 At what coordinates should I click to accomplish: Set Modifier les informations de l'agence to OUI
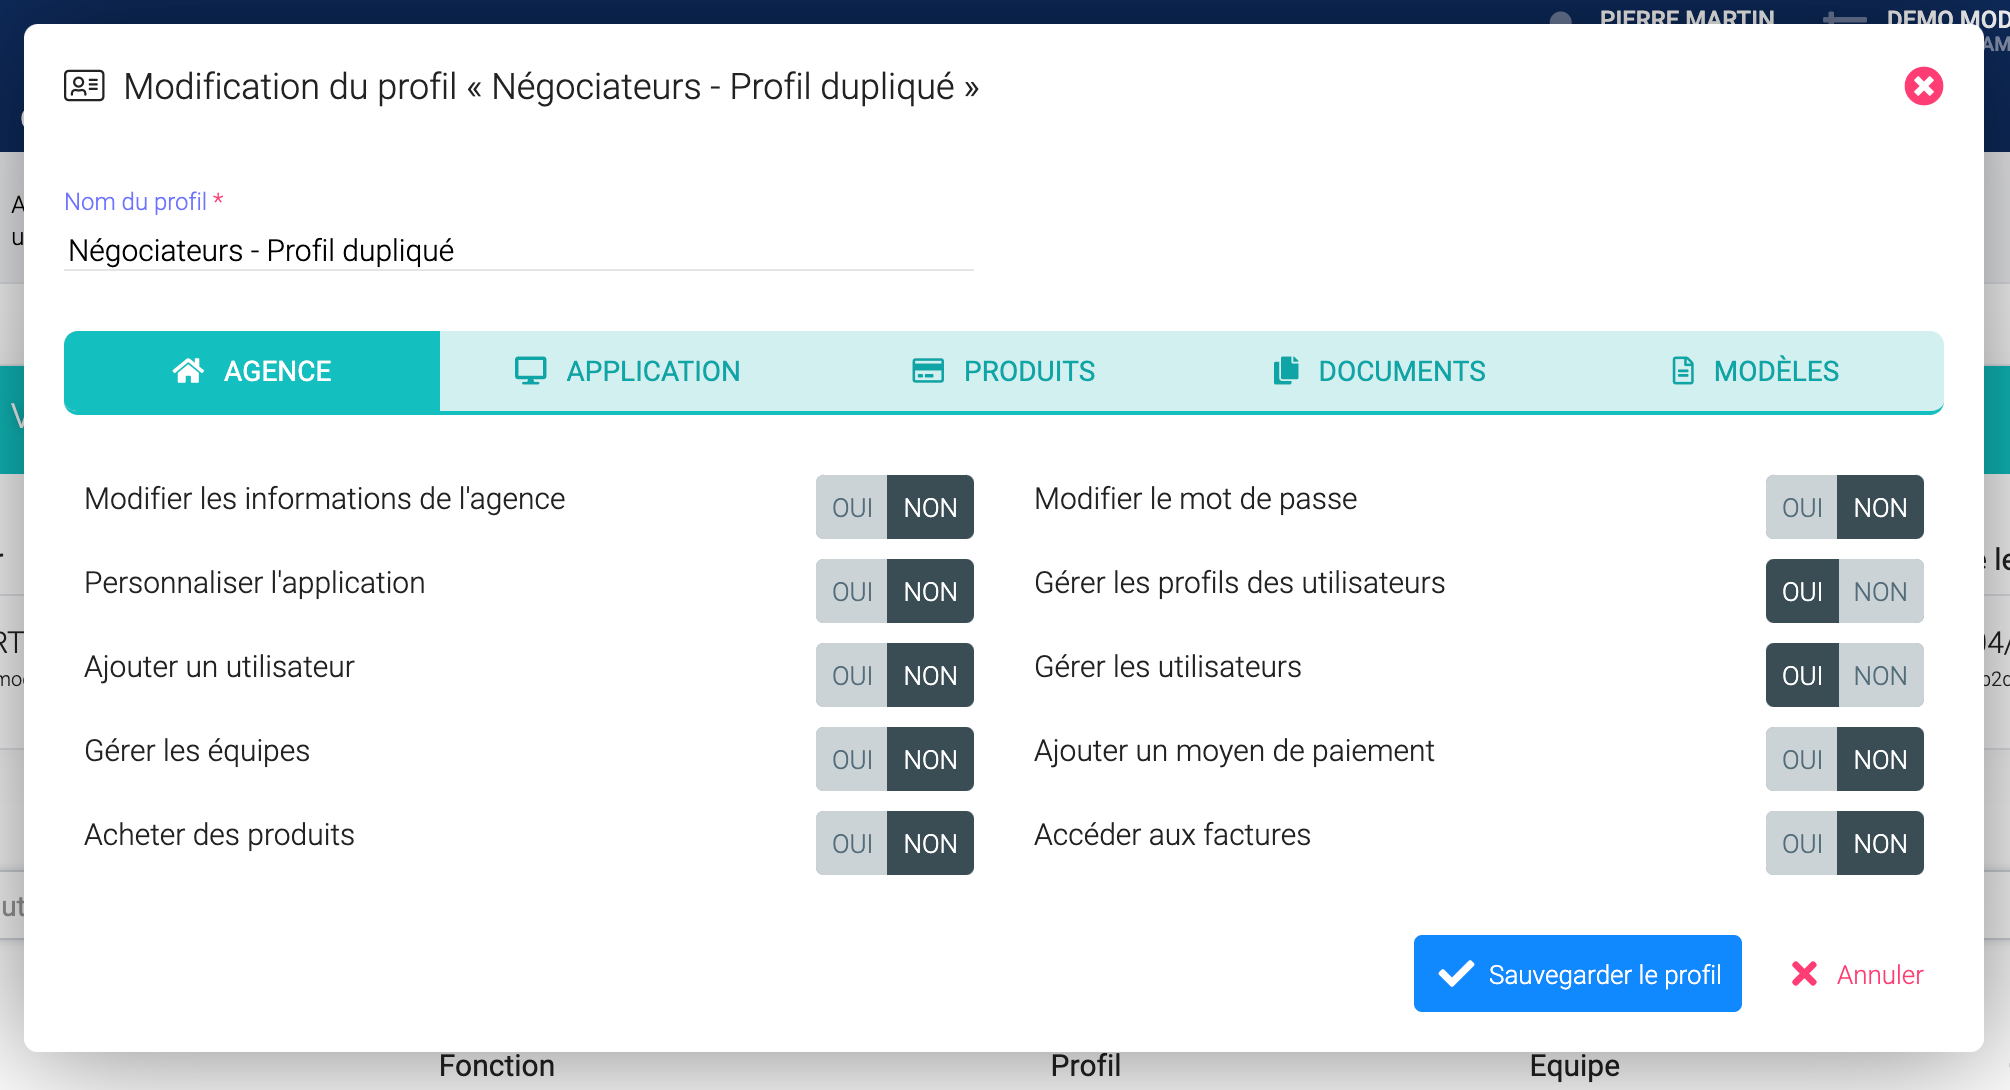coord(852,508)
